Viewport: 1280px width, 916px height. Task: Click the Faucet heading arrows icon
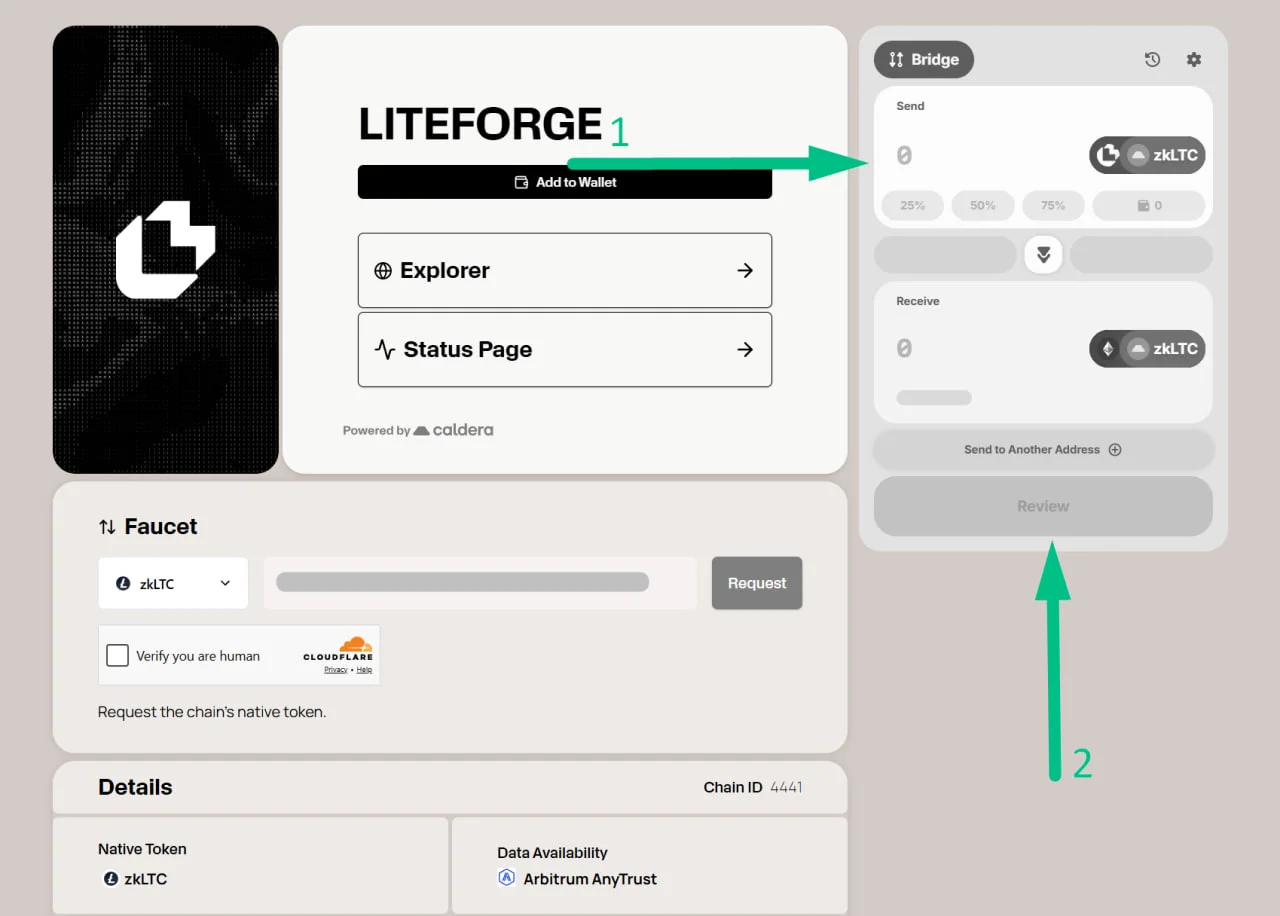pos(107,527)
